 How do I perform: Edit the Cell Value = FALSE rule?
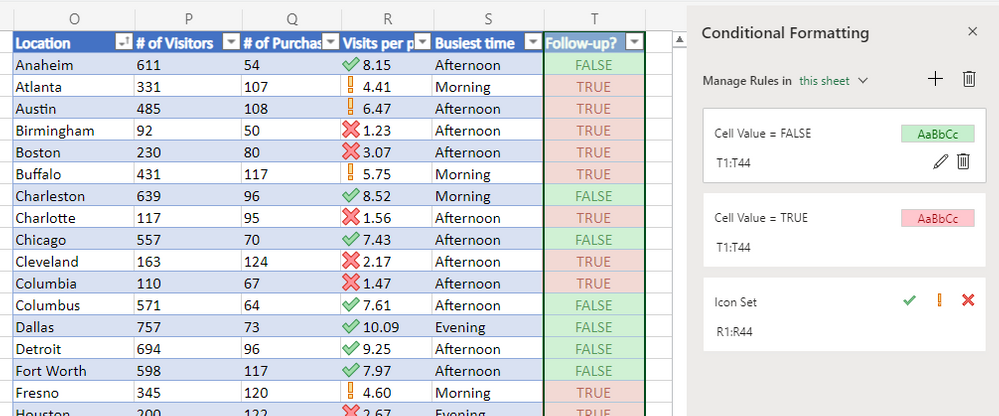click(939, 161)
